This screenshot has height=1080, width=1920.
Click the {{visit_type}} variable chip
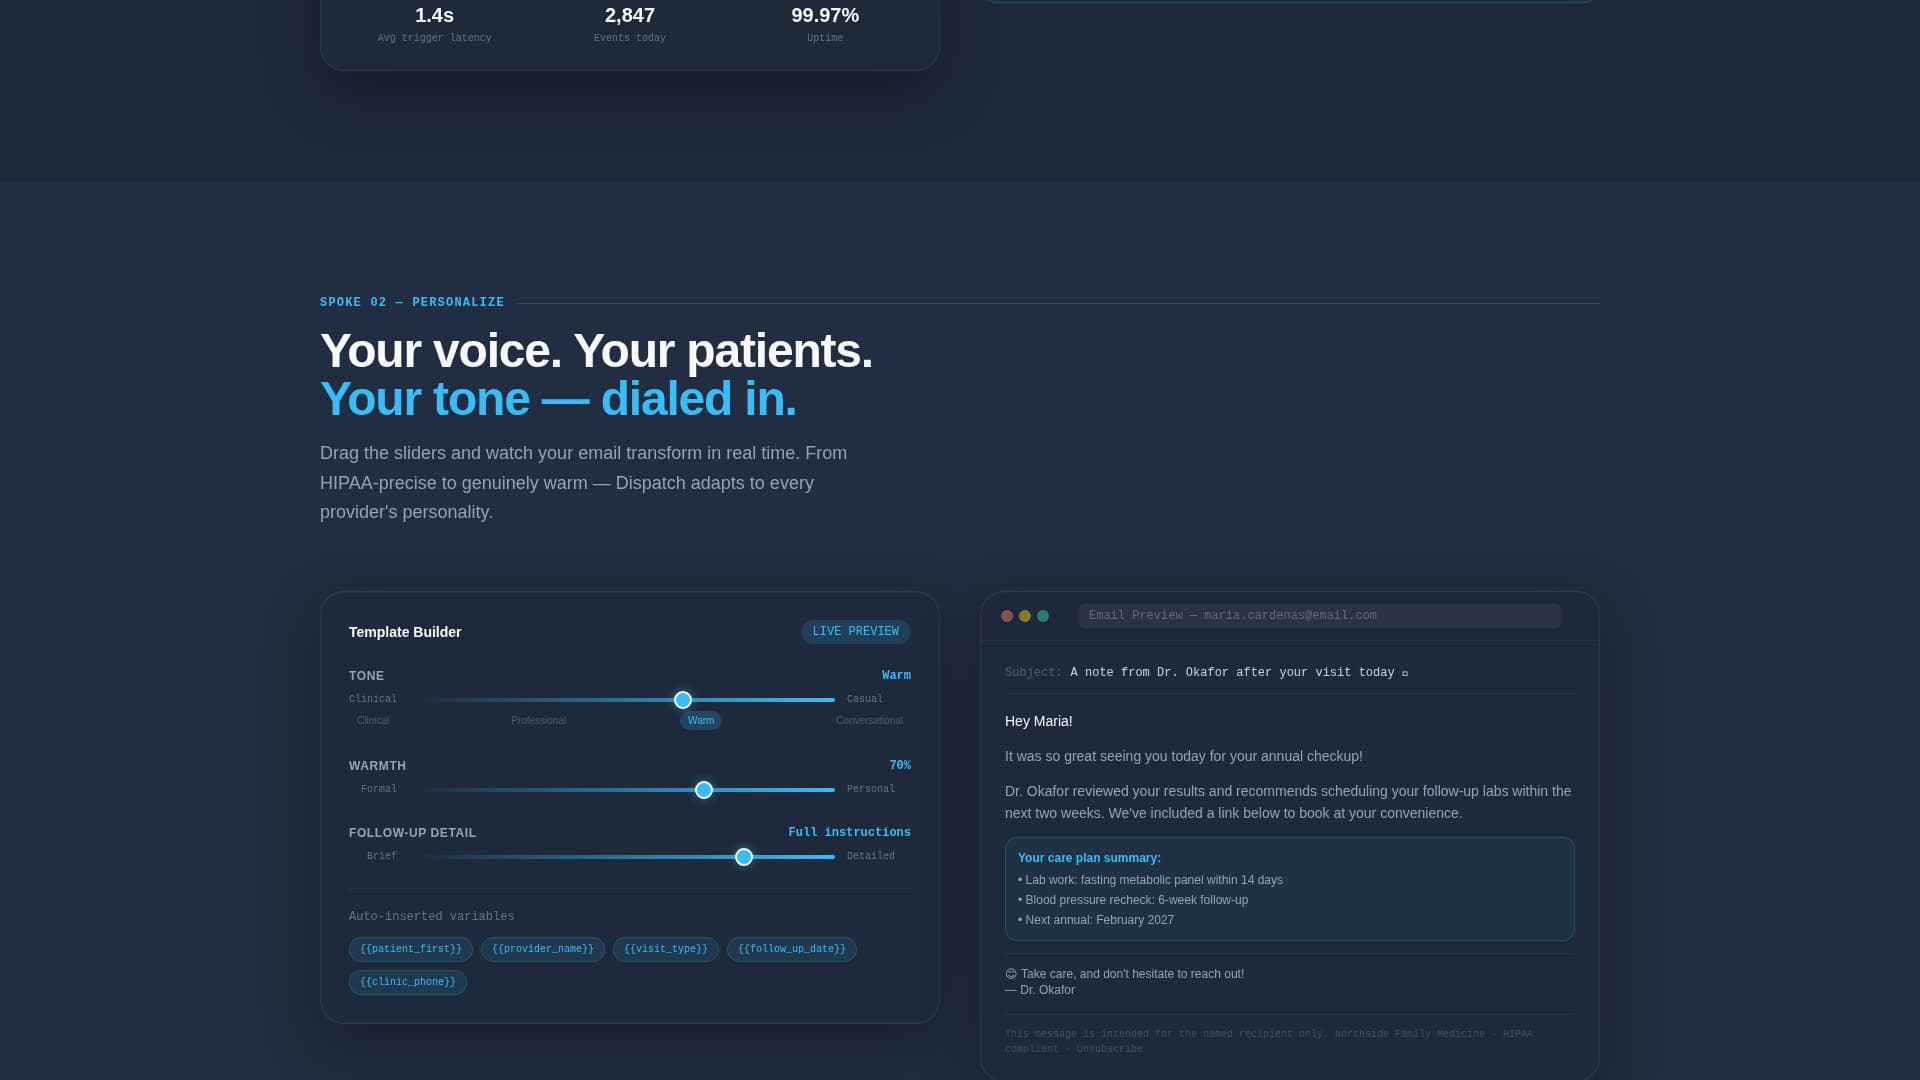(666, 949)
